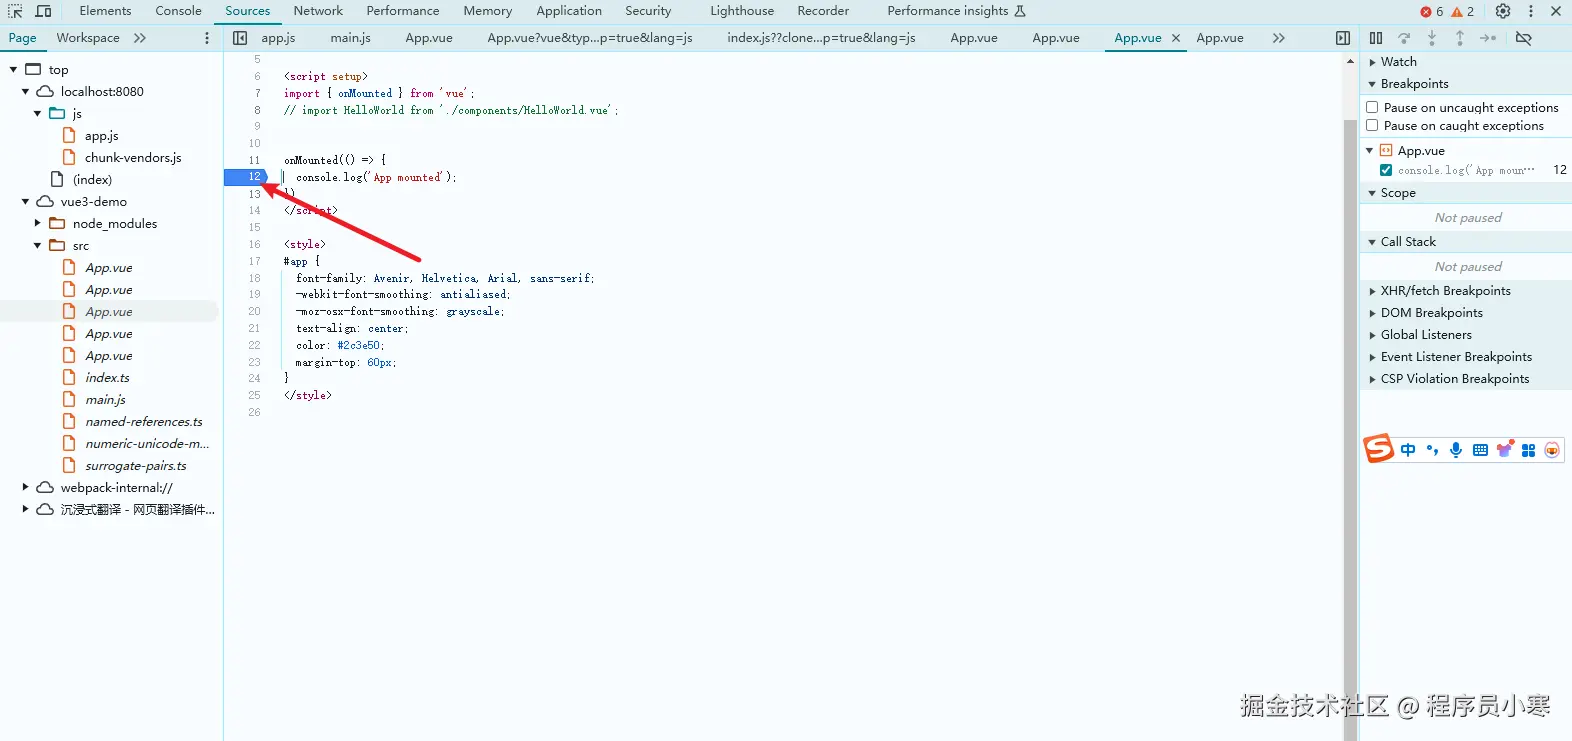
Task: Toggle the file navigator sidebar icon
Action: 240,38
